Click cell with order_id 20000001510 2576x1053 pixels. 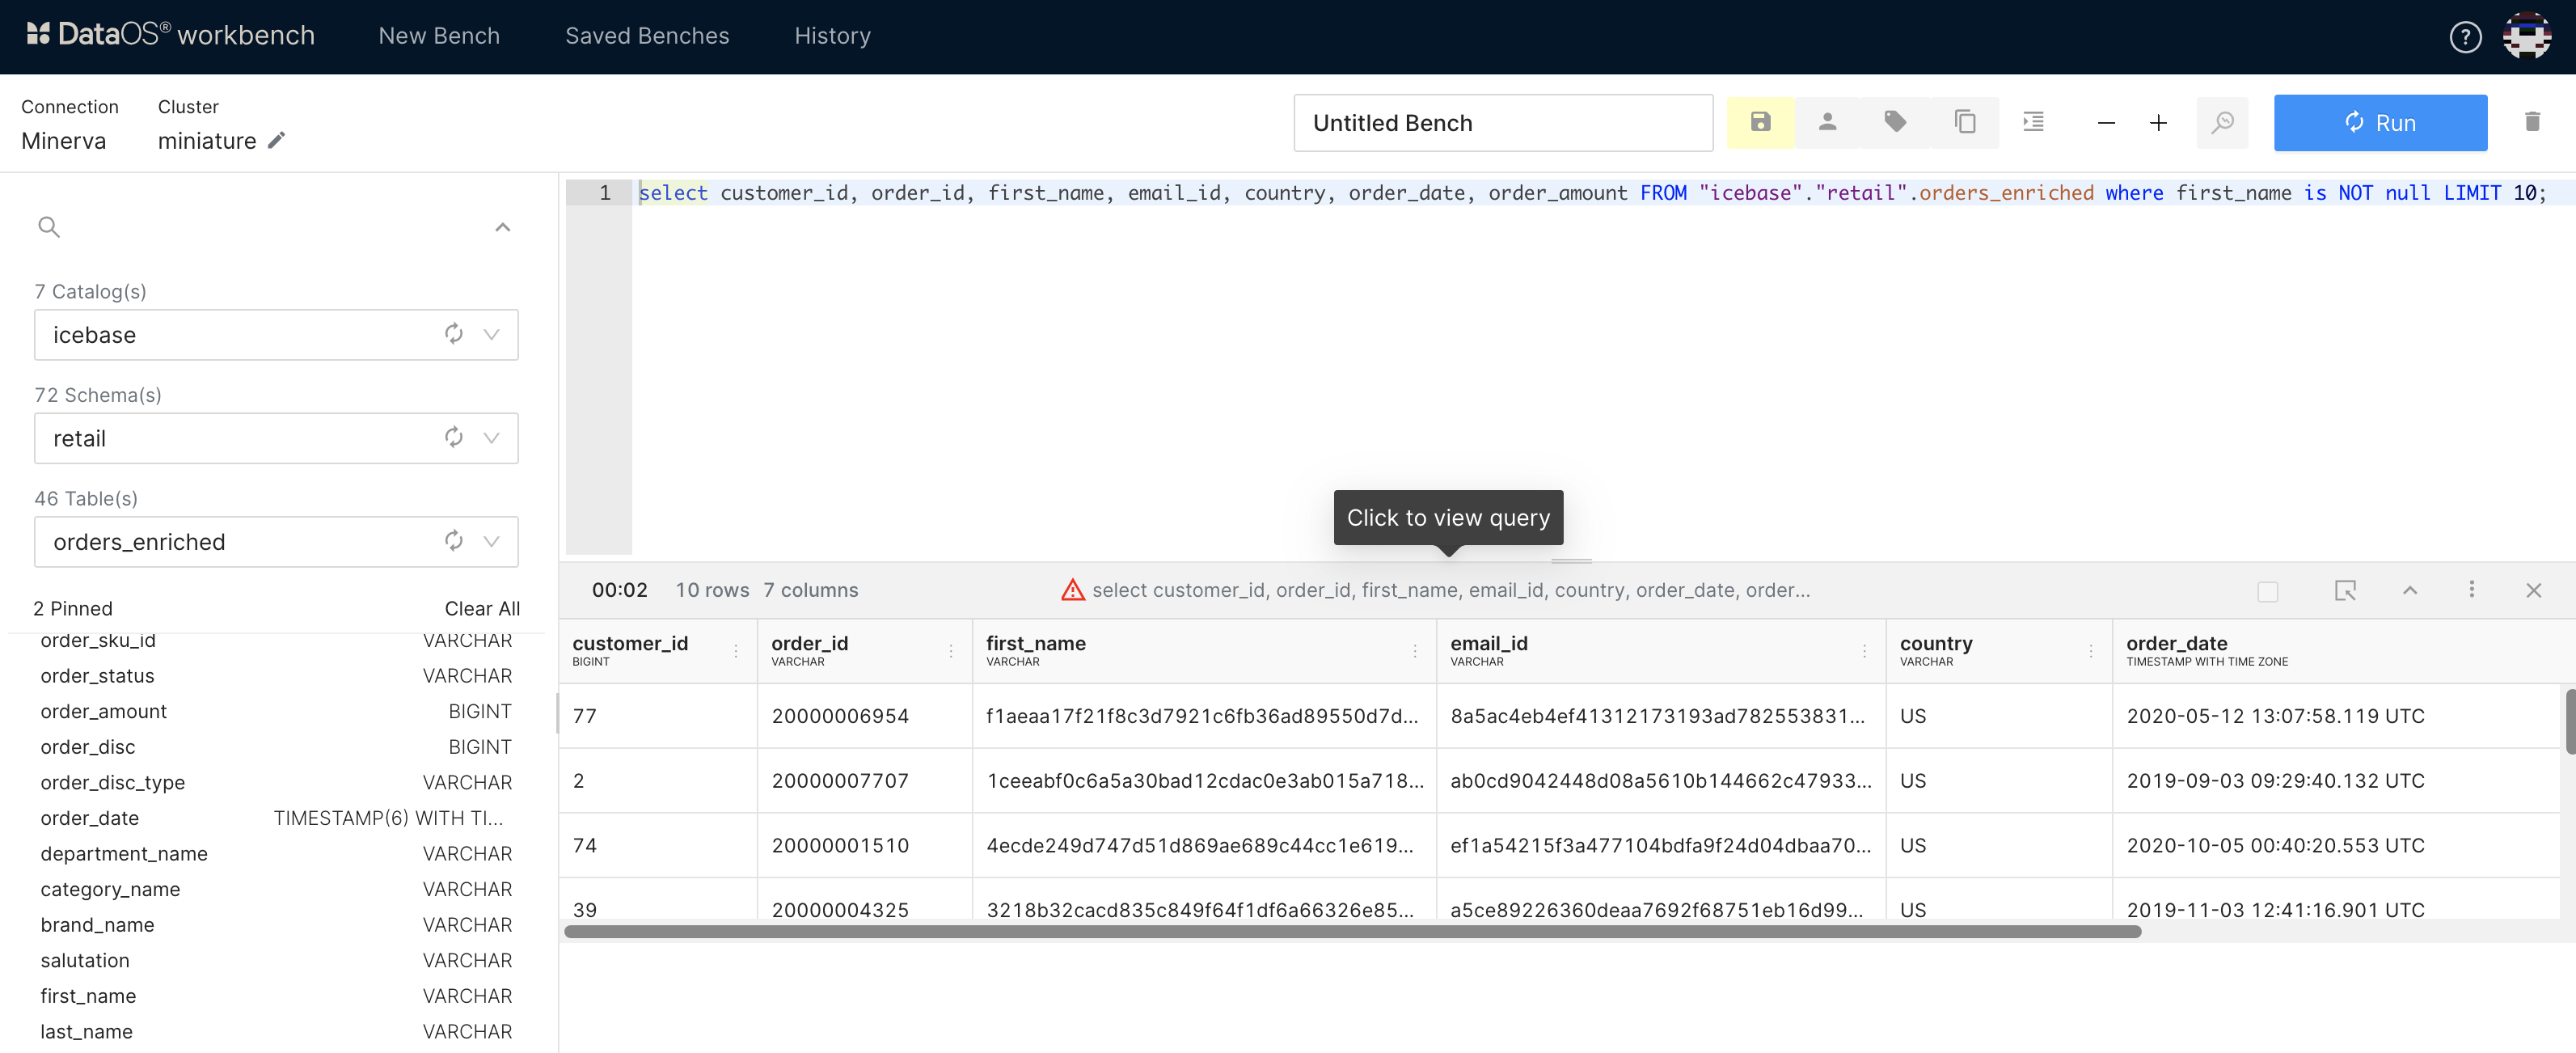click(x=864, y=846)
